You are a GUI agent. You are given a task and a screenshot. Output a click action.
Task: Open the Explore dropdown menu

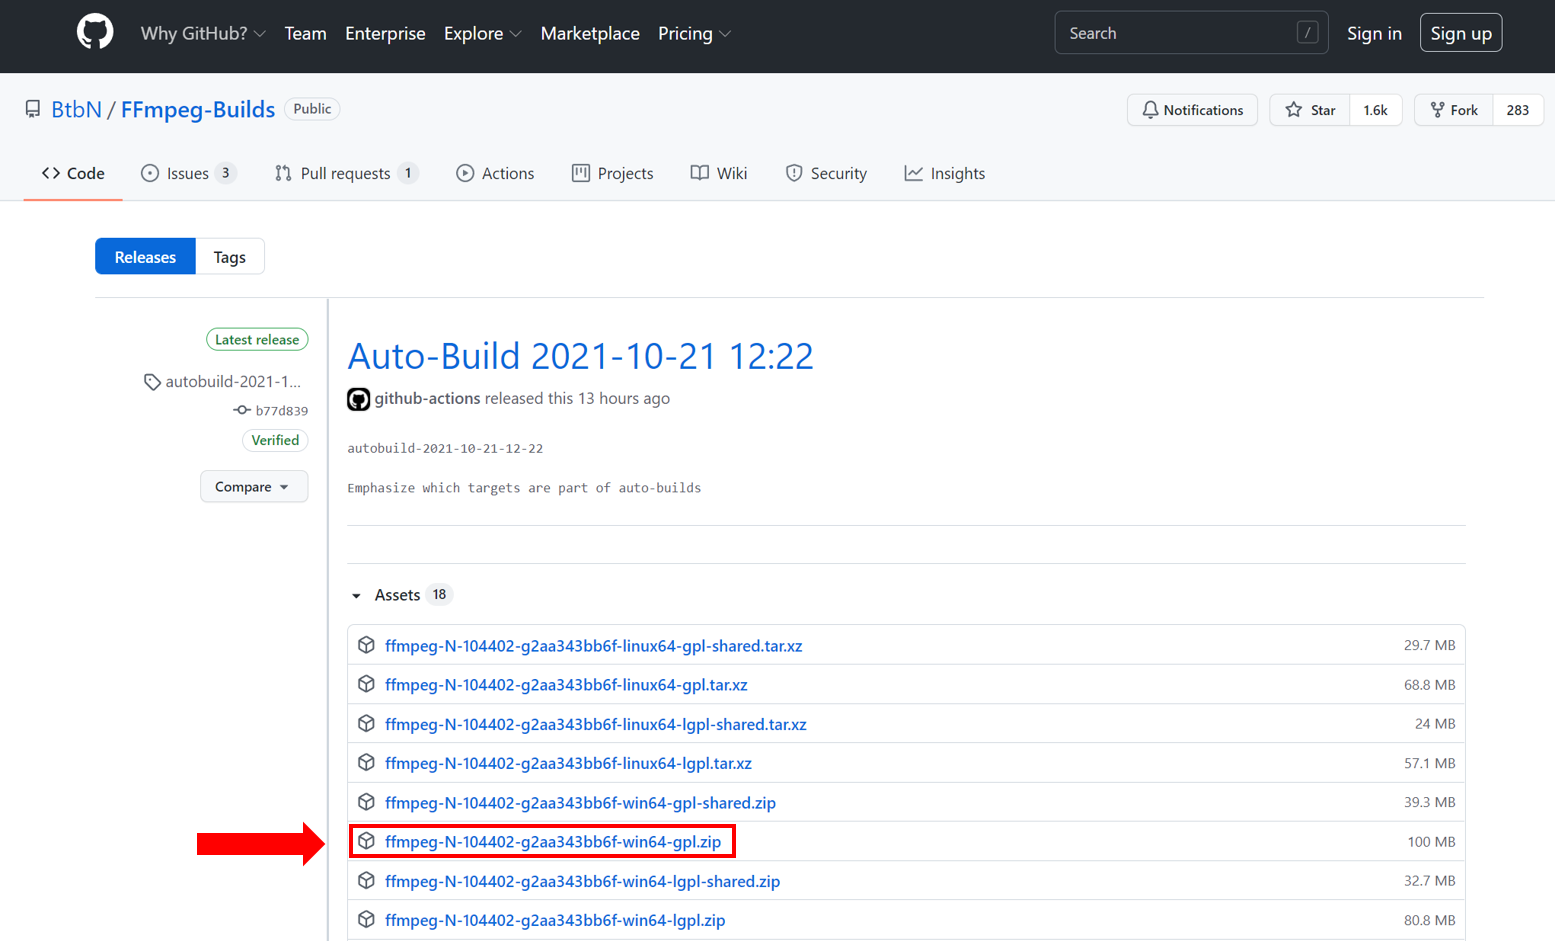(x=482, y=33)
